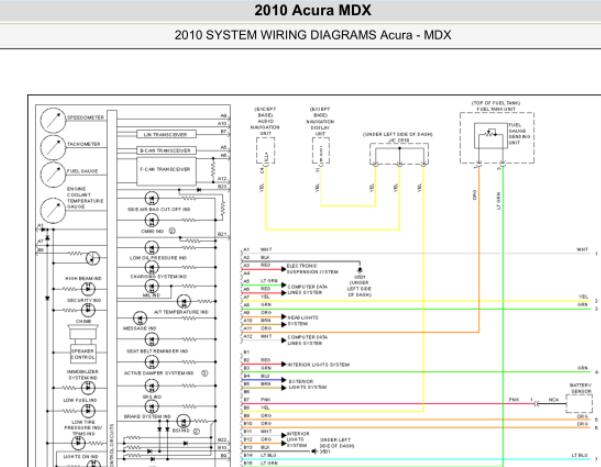Click the CHARGING SYSTEM IND label
This screenshot has width=601, height=467.
click(158, 276)
